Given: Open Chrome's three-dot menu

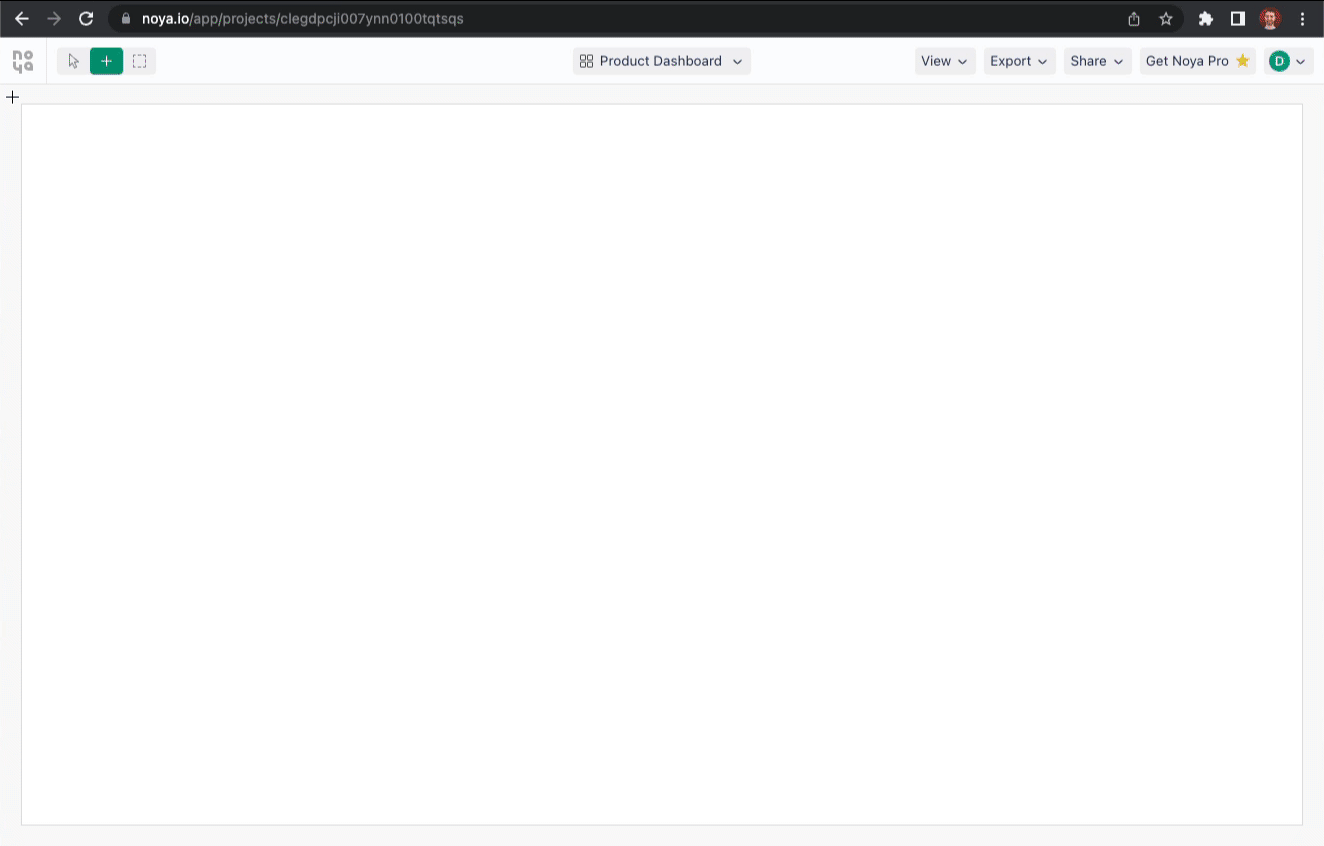Looking at the screenshot, I should [1302, 18].
